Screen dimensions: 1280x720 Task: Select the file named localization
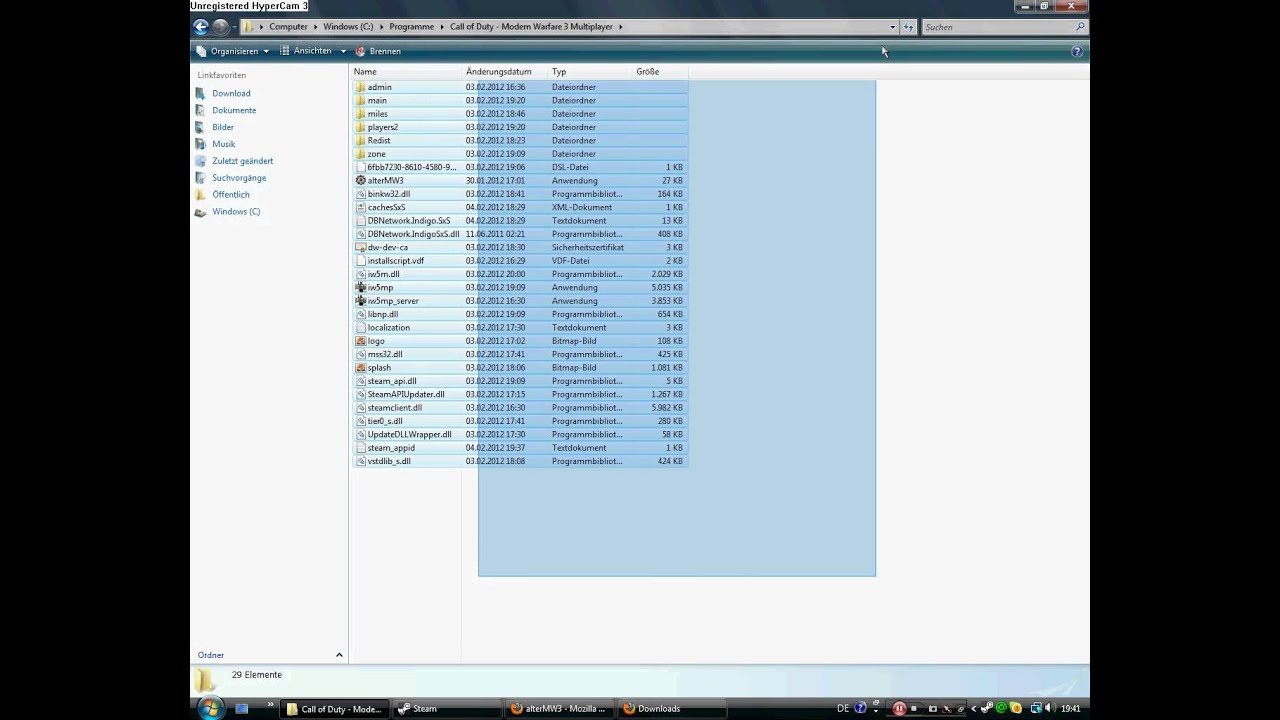pyautogui.click(x=388, y=328)
